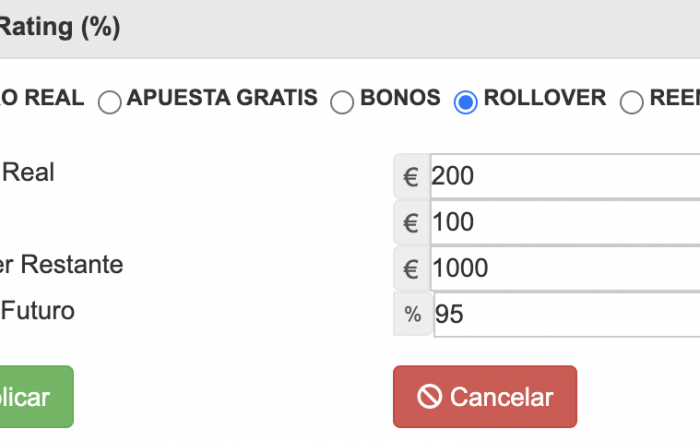The height and width of the screenshot is (441, 700).
Task: Click the green Aplicar button
Action: (x=37, y=396)
